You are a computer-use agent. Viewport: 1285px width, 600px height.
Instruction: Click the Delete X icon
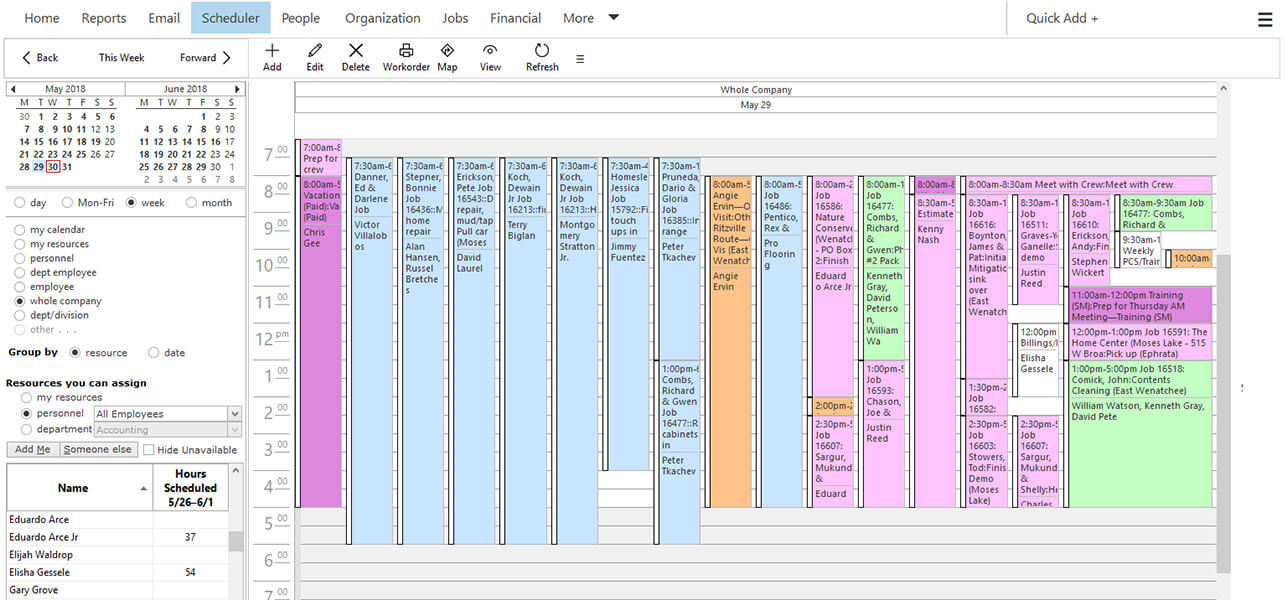(x=355, y=50)
